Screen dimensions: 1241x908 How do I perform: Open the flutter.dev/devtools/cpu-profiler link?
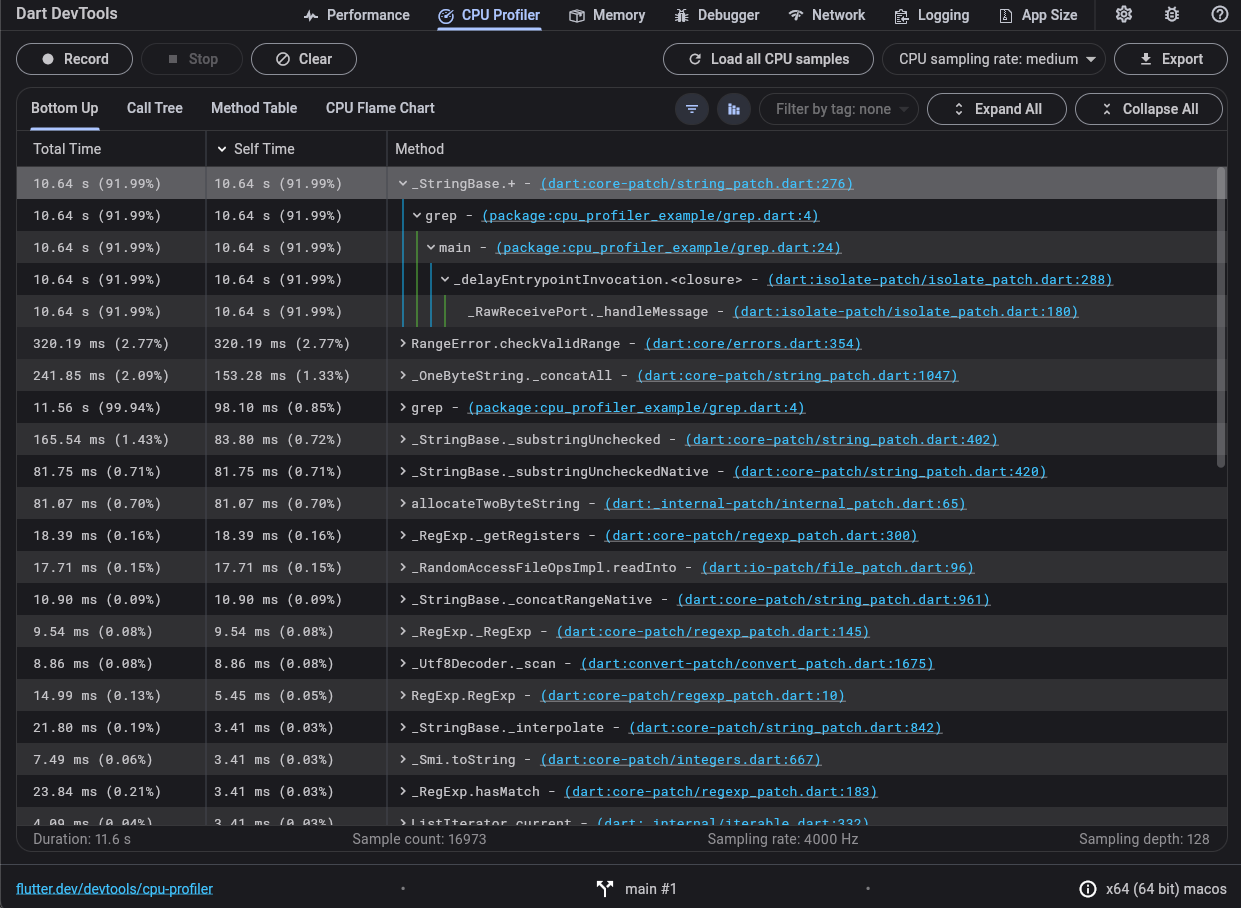click(x=114, y=888)
